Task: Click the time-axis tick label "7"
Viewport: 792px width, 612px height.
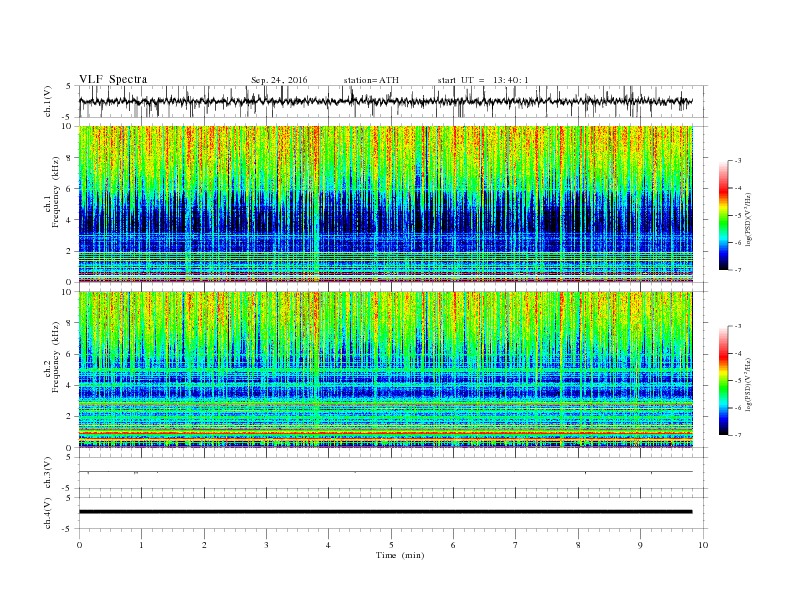Action: (x=516, y=545)
